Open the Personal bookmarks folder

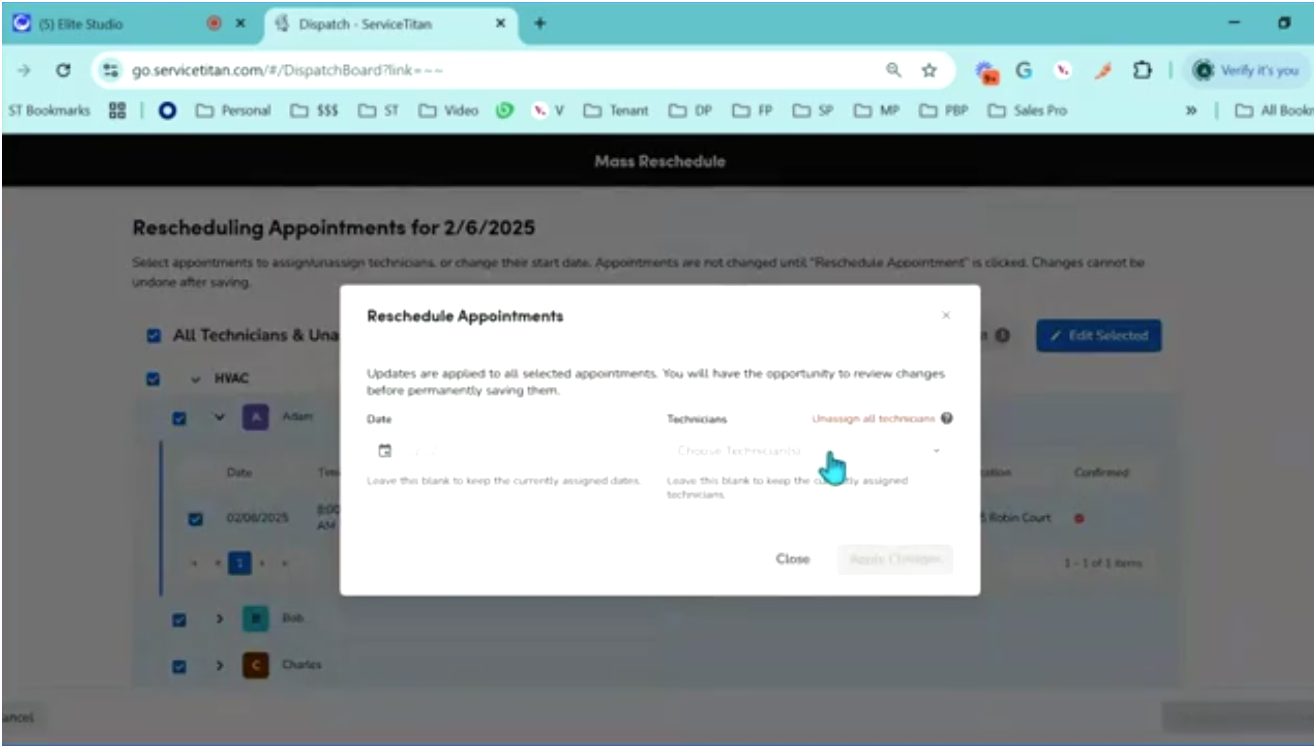click(233, 111)
